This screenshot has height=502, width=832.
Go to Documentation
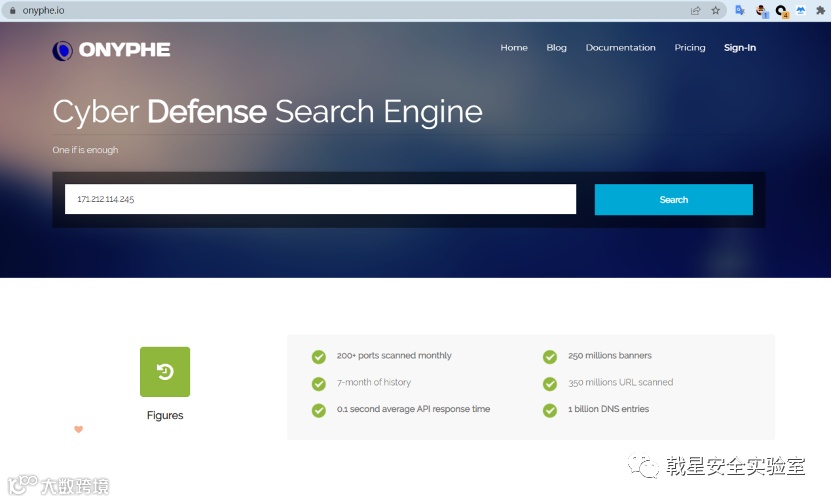[620, 48]
